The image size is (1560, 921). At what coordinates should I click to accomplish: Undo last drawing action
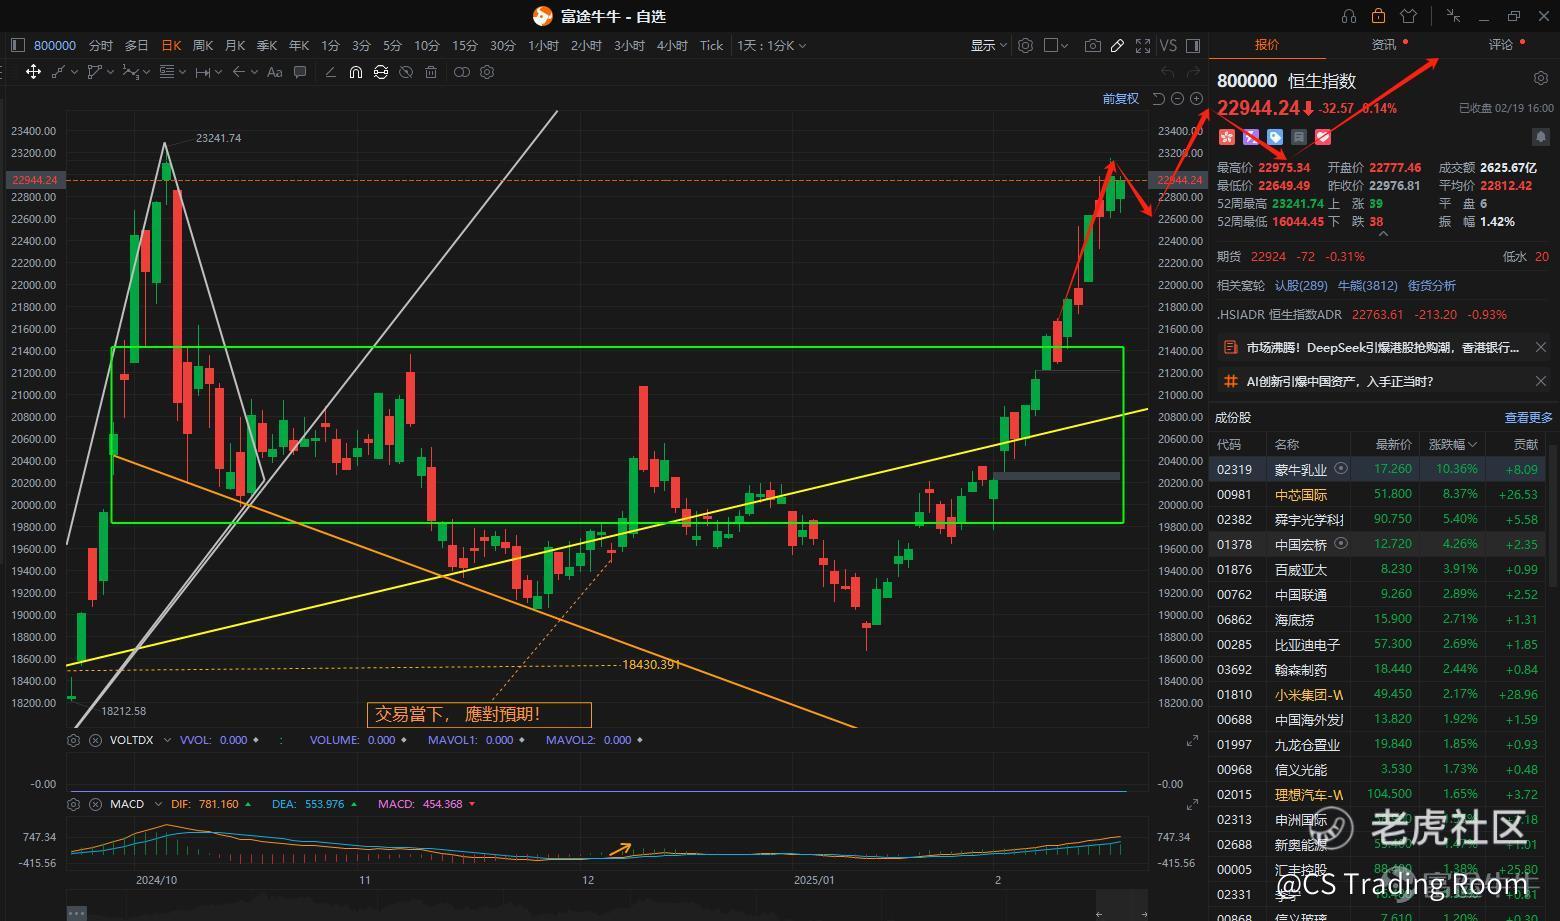(x=1167, y=72)
